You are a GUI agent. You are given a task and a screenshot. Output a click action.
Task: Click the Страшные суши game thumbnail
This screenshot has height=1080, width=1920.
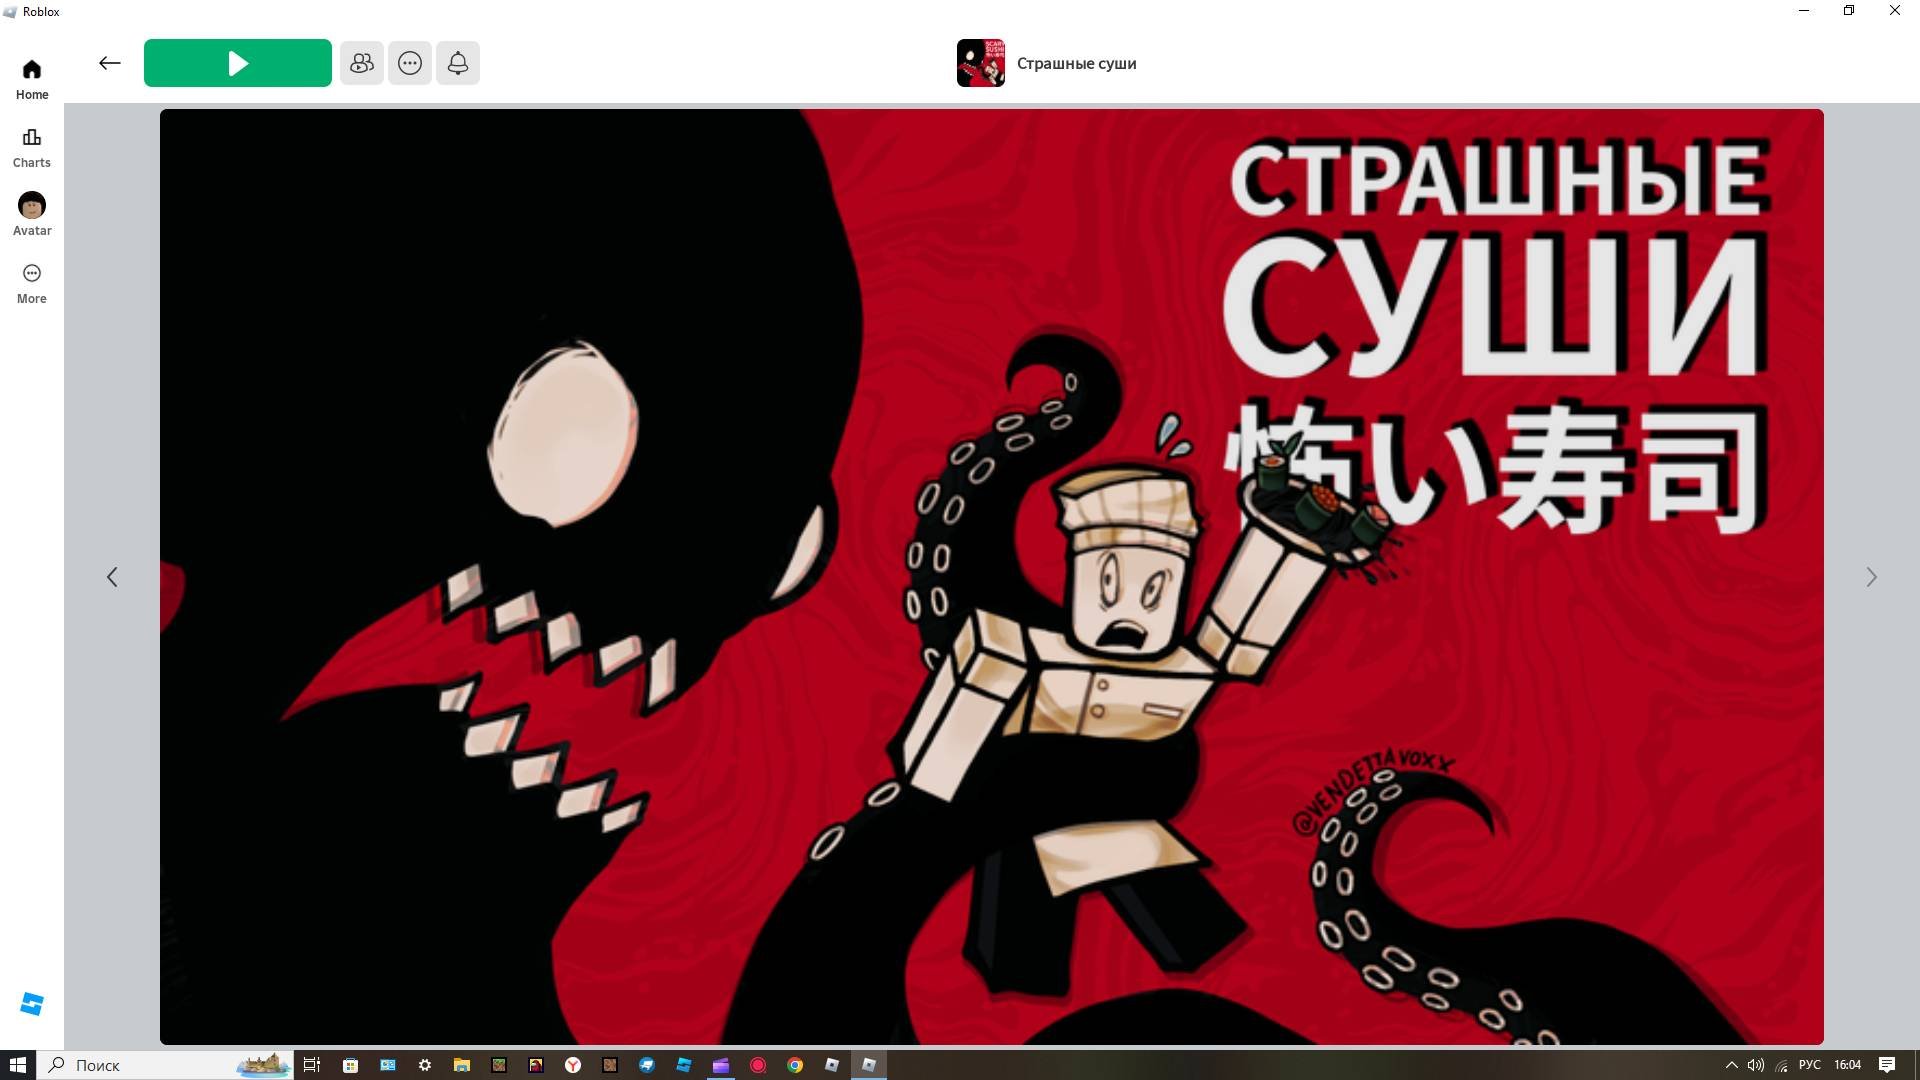click(980, 63)
